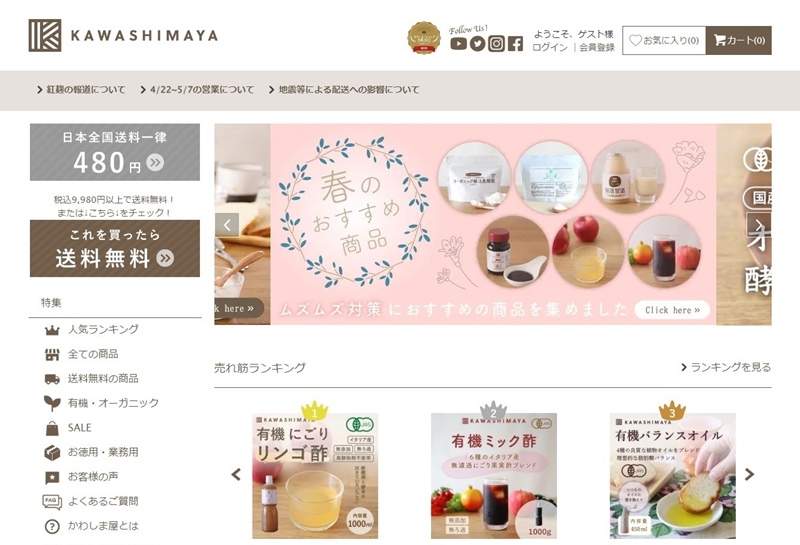Open the カート shopping cart
800x545 pixels.
[739, 40]
